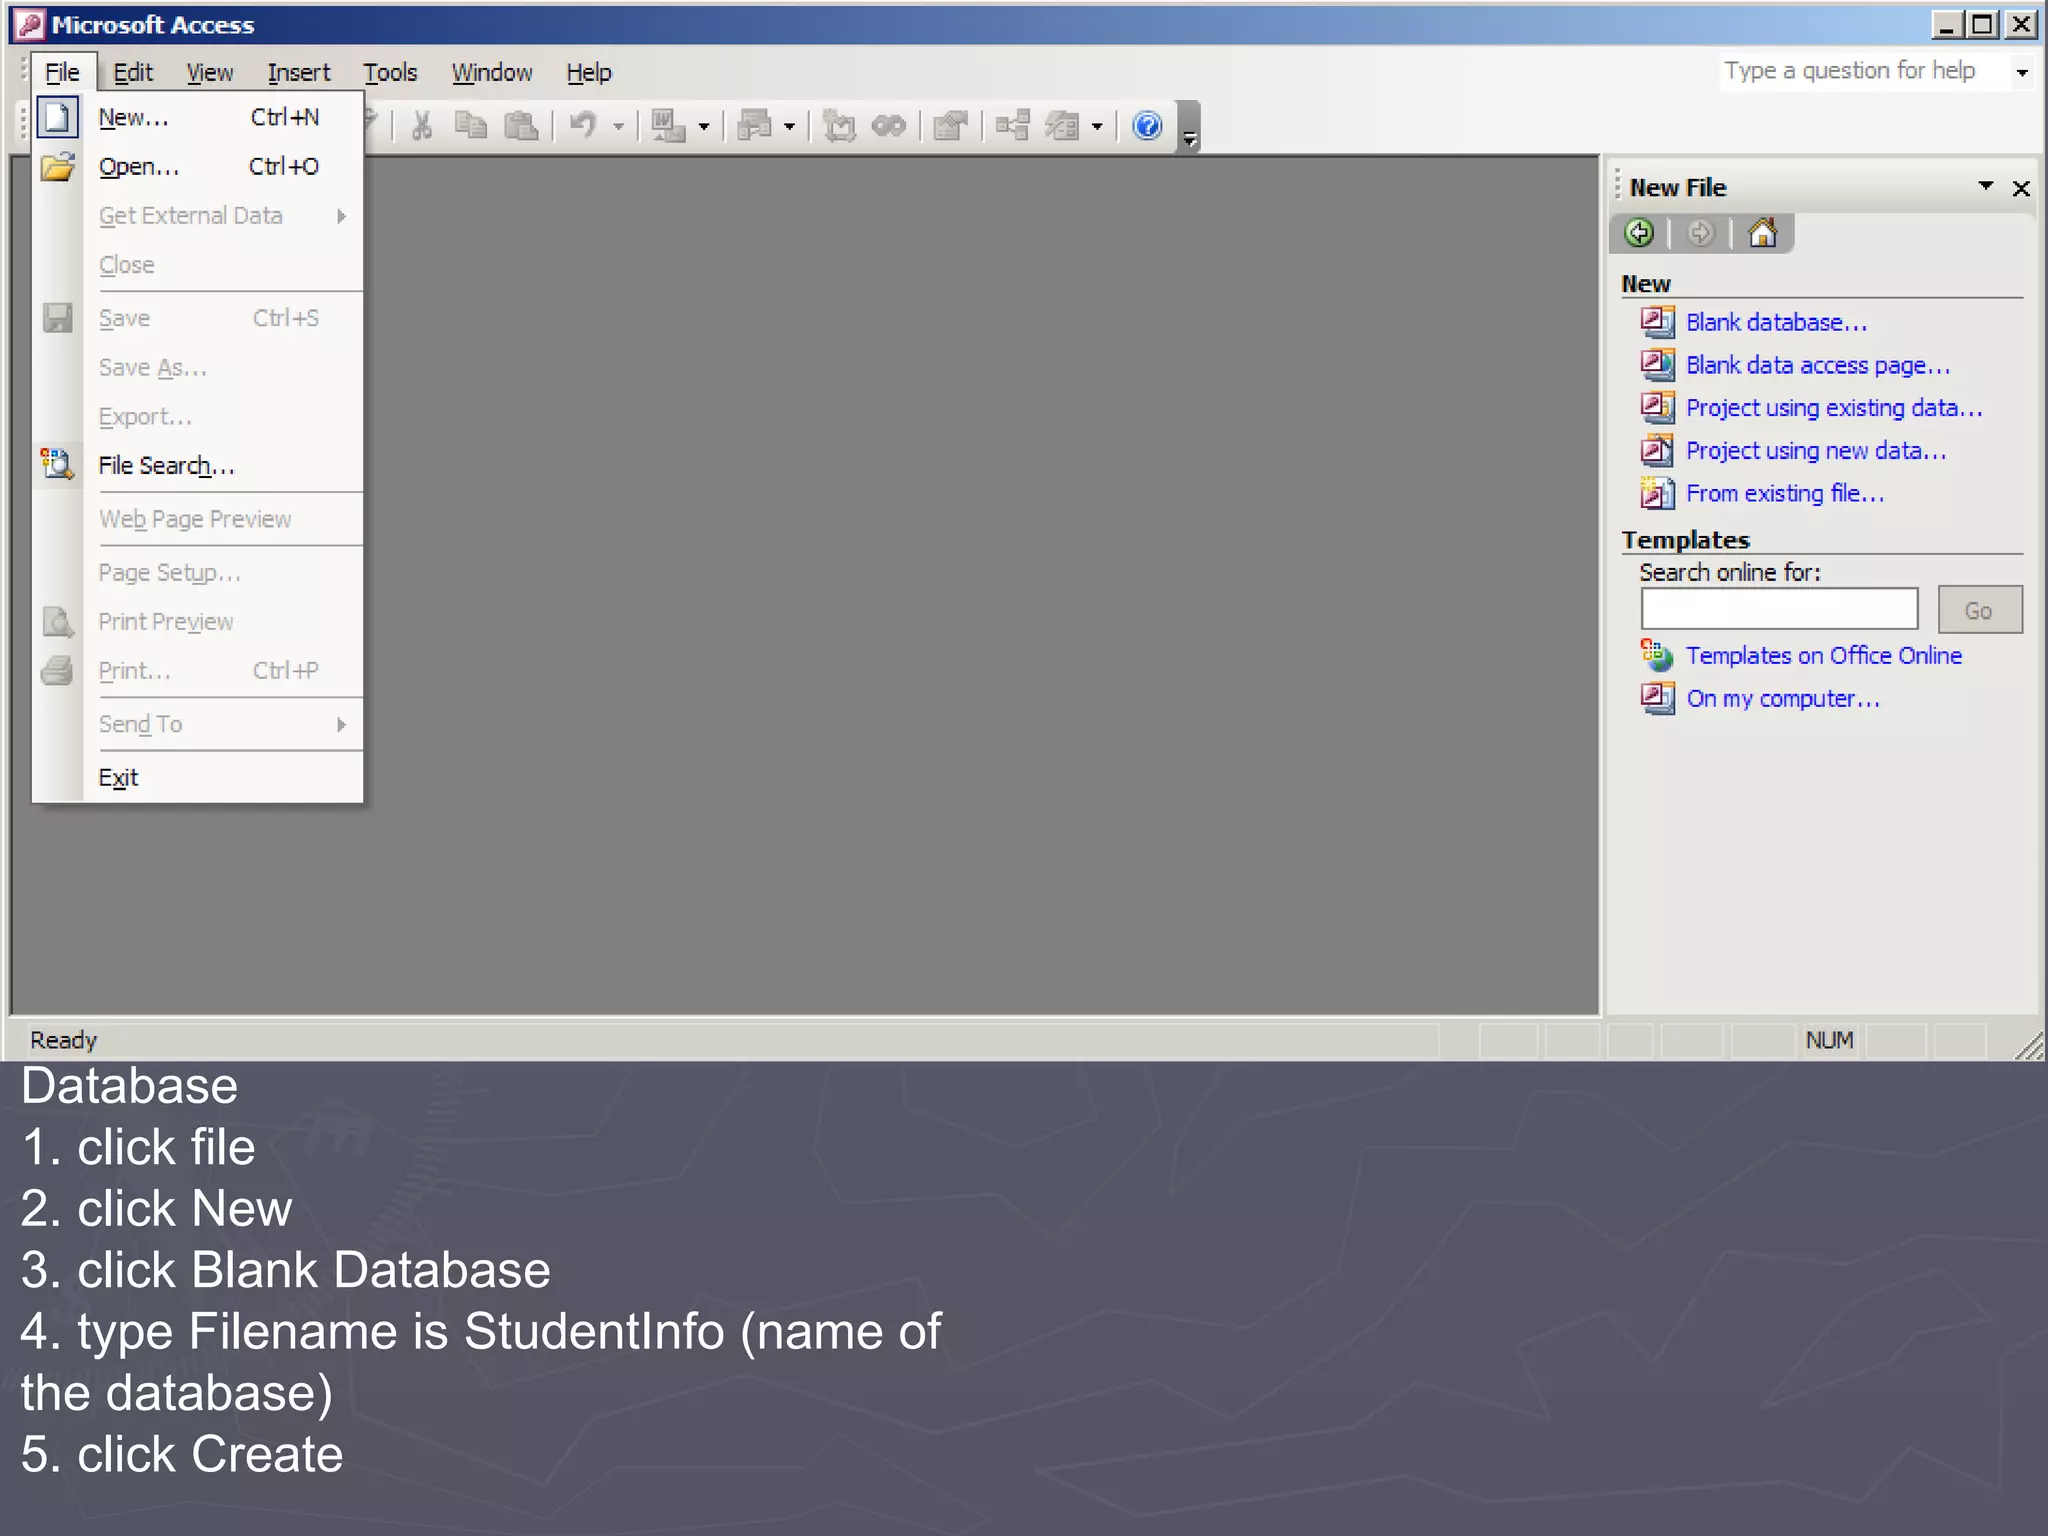Image resolution: width=2048 pixels, height=1536 pixels.
Task: Click the Paste clipboard icon on toolbar
Action: tap(521, 126)
